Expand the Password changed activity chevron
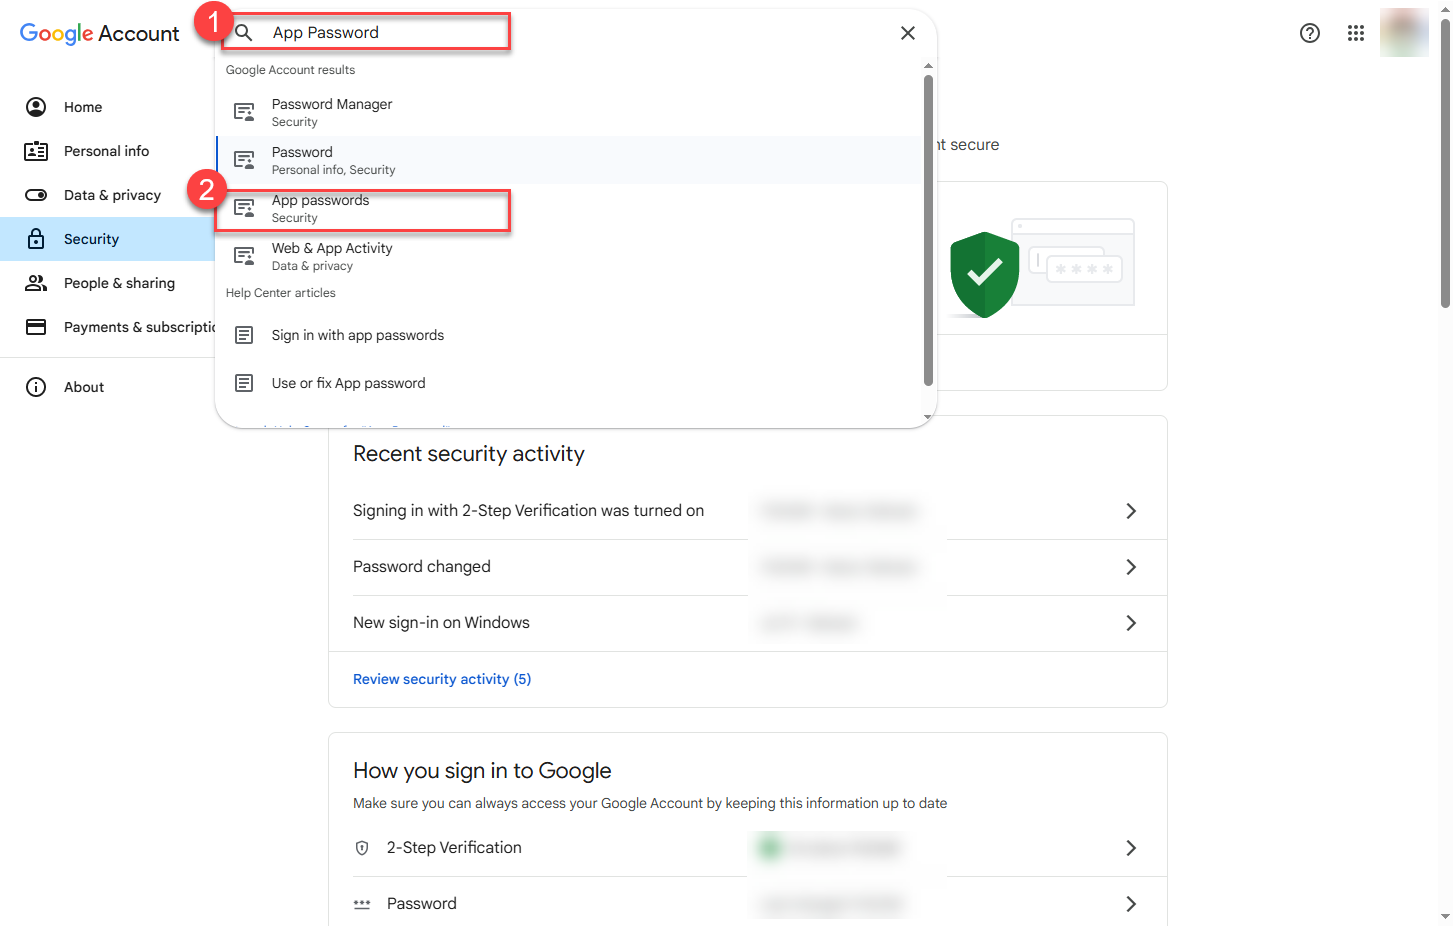 [1131, 567]
